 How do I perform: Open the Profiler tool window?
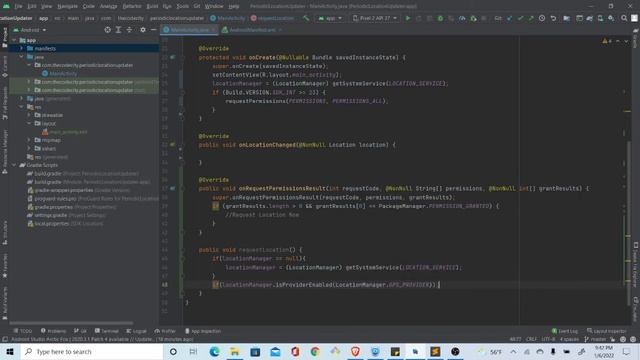click(165, 331)
